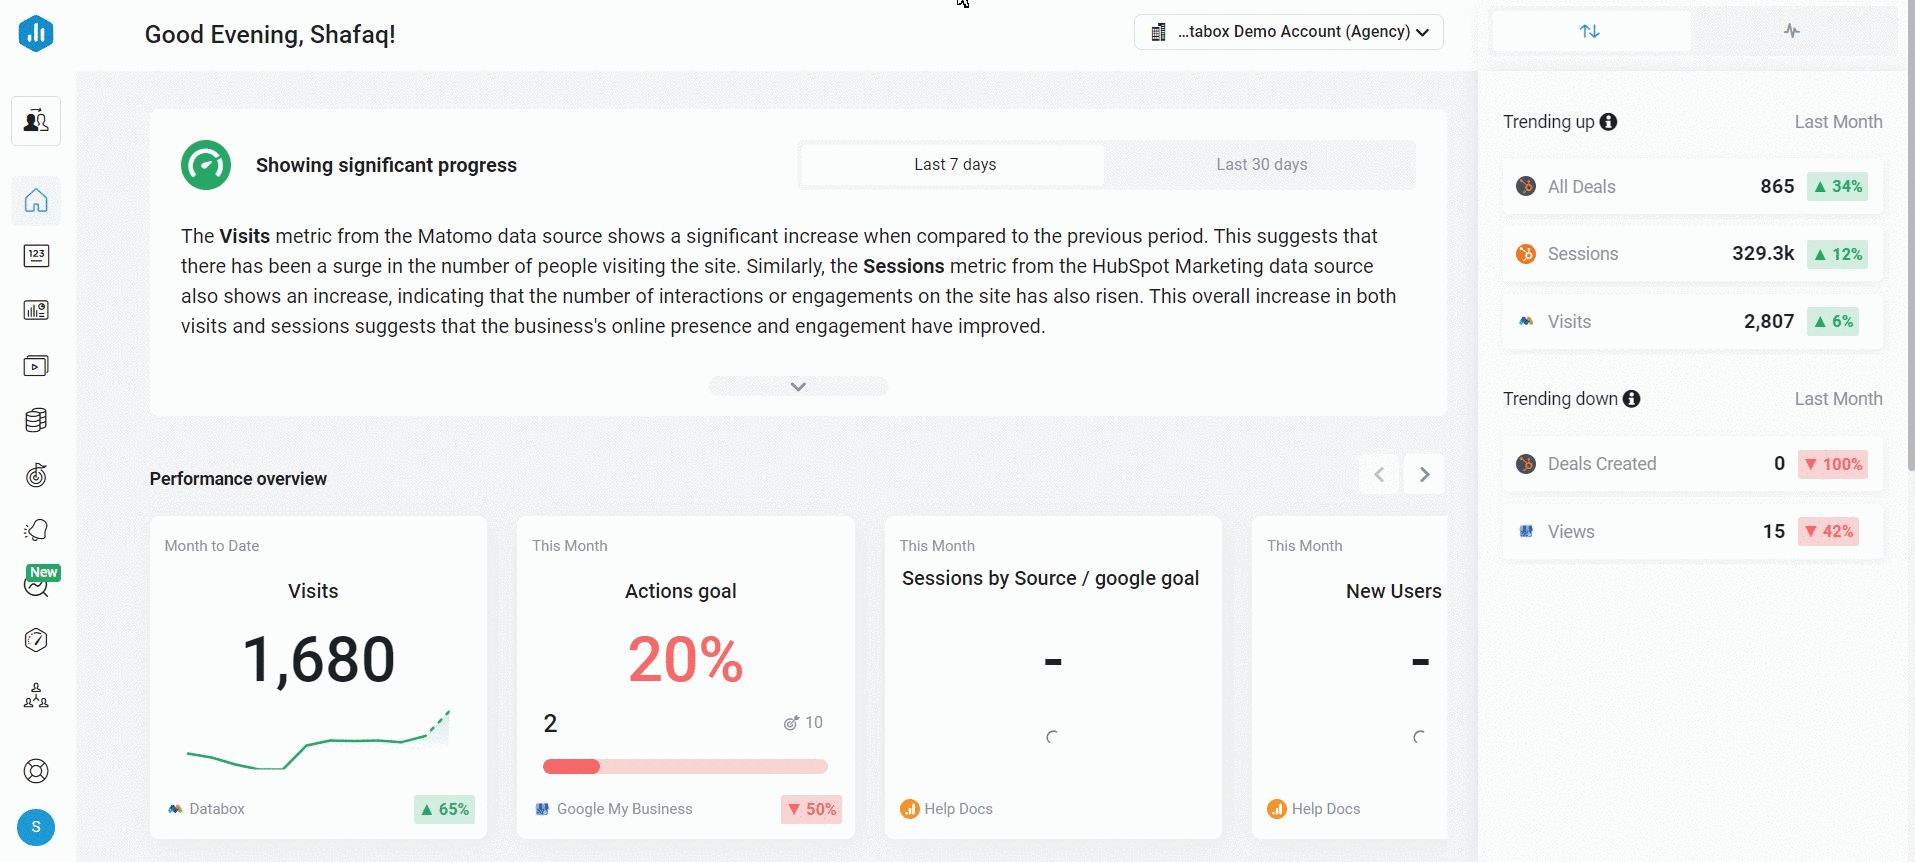
Task: Open the Reports sidebar icon
Action: click(x=36, y=365)
